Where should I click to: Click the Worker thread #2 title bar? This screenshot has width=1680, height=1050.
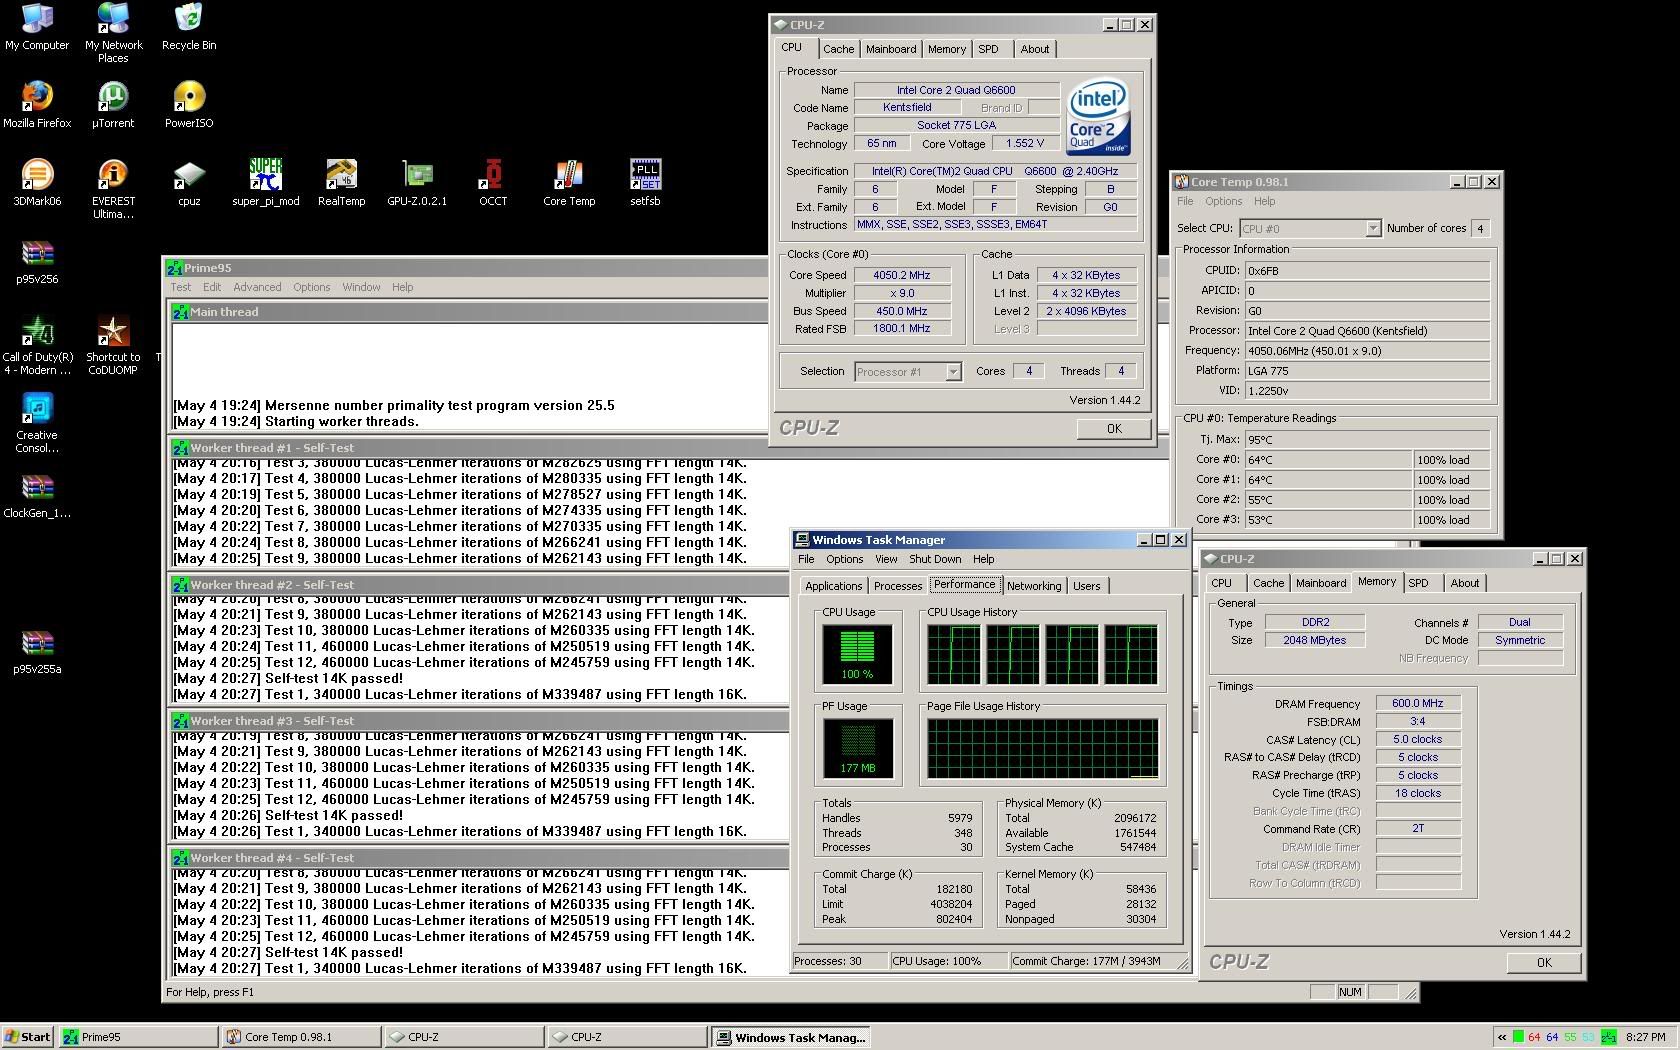coord(670,585)
